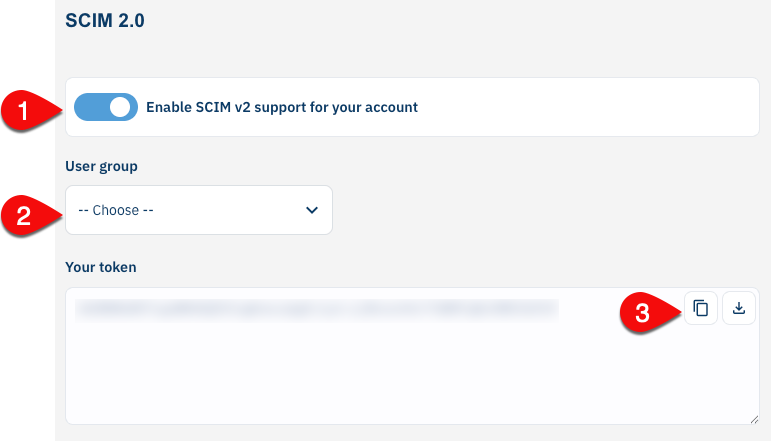Open the User group dropdown
Viewport: 771px width, 441px height.
point(198,210)
